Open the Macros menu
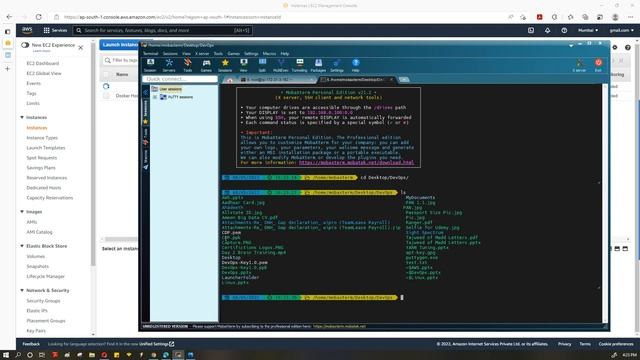The width and height of the screenshot is (640, 360). (269, 53)
